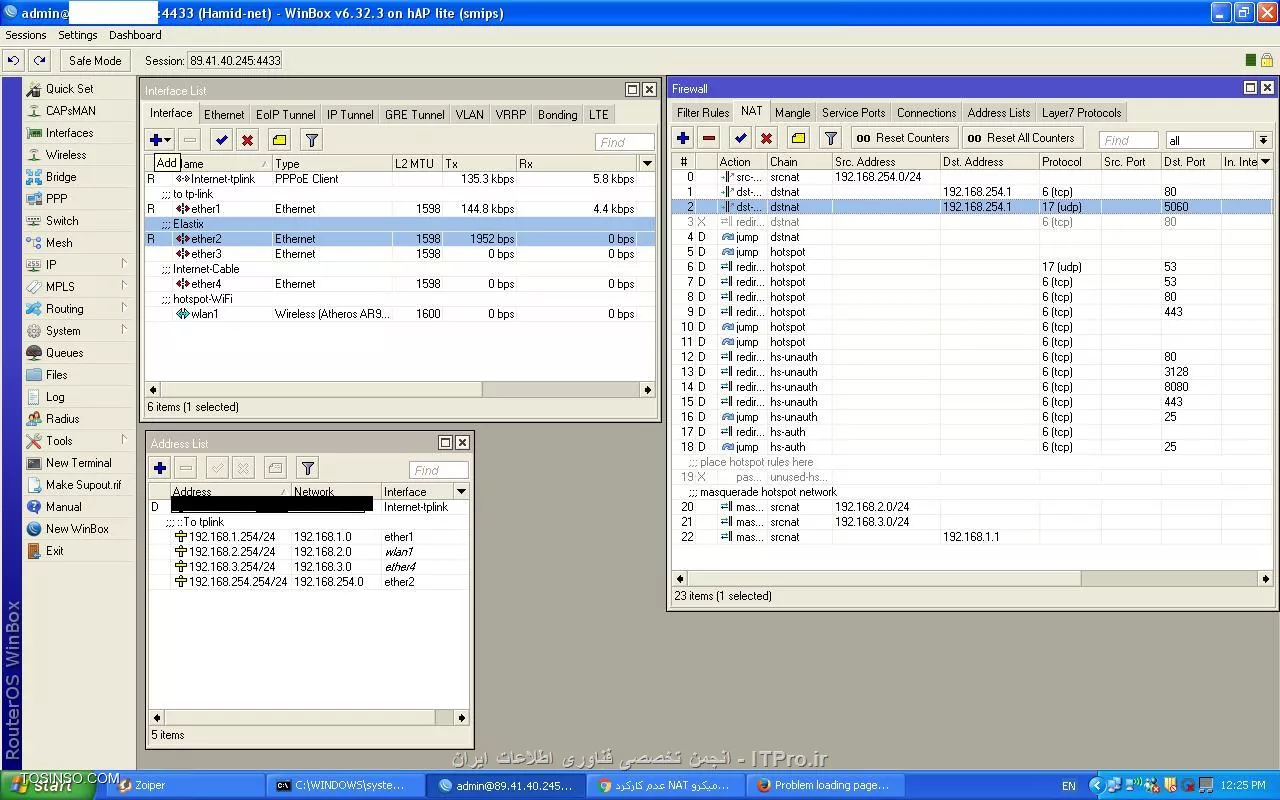This screenshot has height=800, width=1280.
Task: Click the undo arrow in the WinBox toolbar
Action: coord(13,61)
